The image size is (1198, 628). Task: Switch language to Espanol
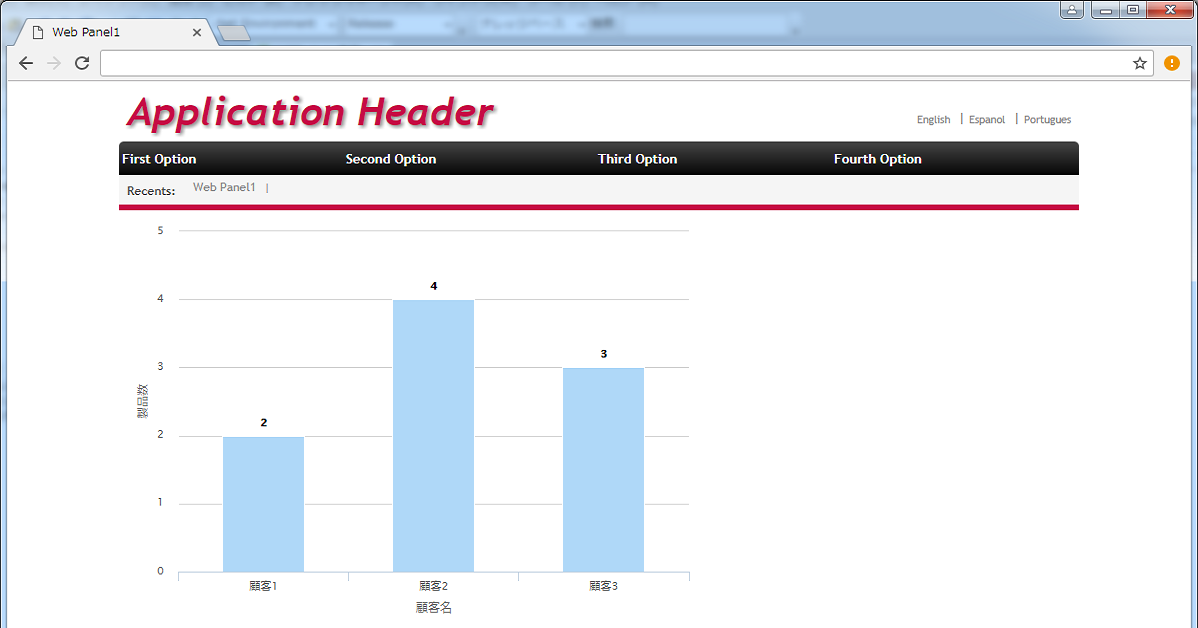coord(987,120)
